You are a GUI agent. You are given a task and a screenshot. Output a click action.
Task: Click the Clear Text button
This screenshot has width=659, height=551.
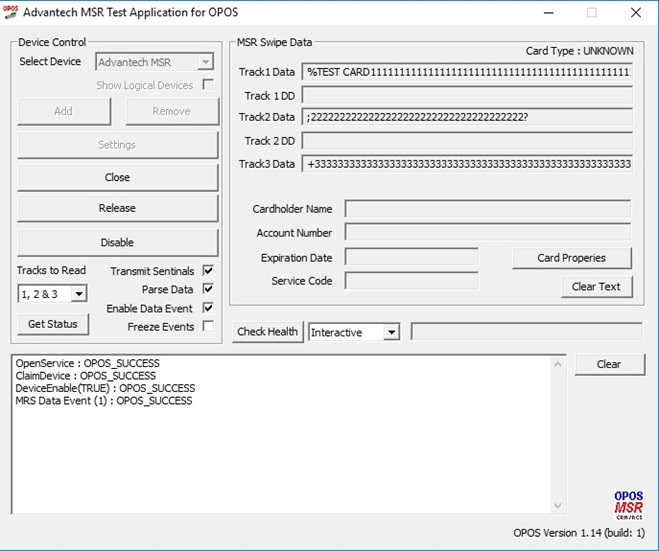click(x=596, y=287)
